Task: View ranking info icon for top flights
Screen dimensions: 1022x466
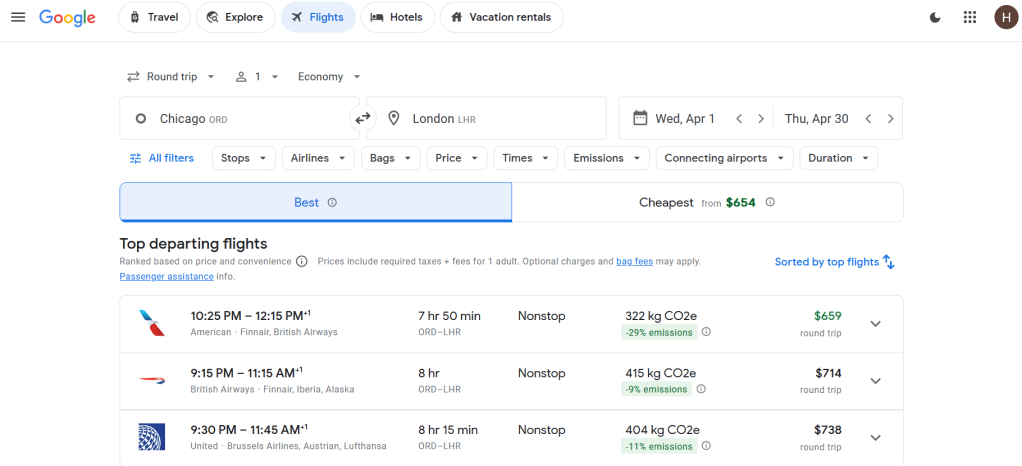Action: (302, 261)
